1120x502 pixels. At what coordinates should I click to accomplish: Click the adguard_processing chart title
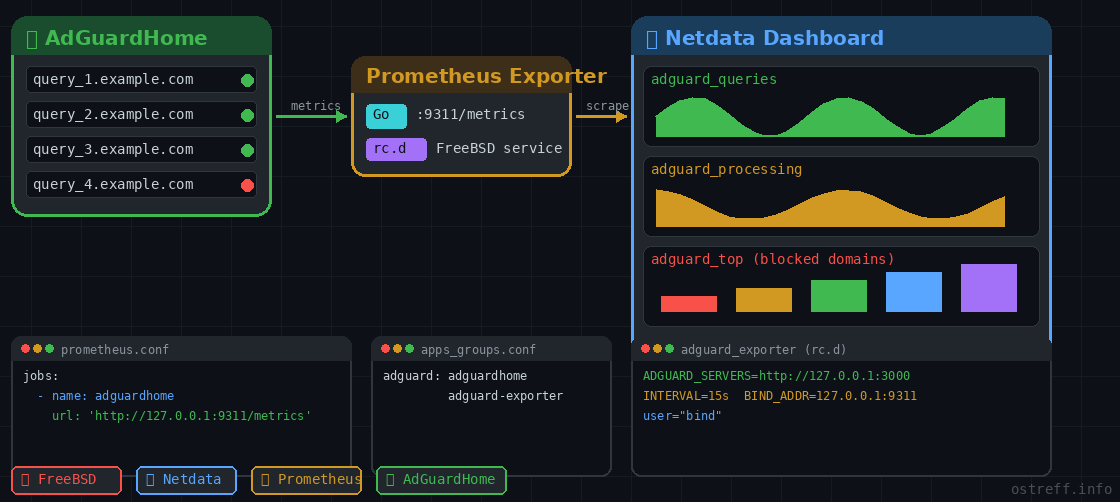[726, 169]
